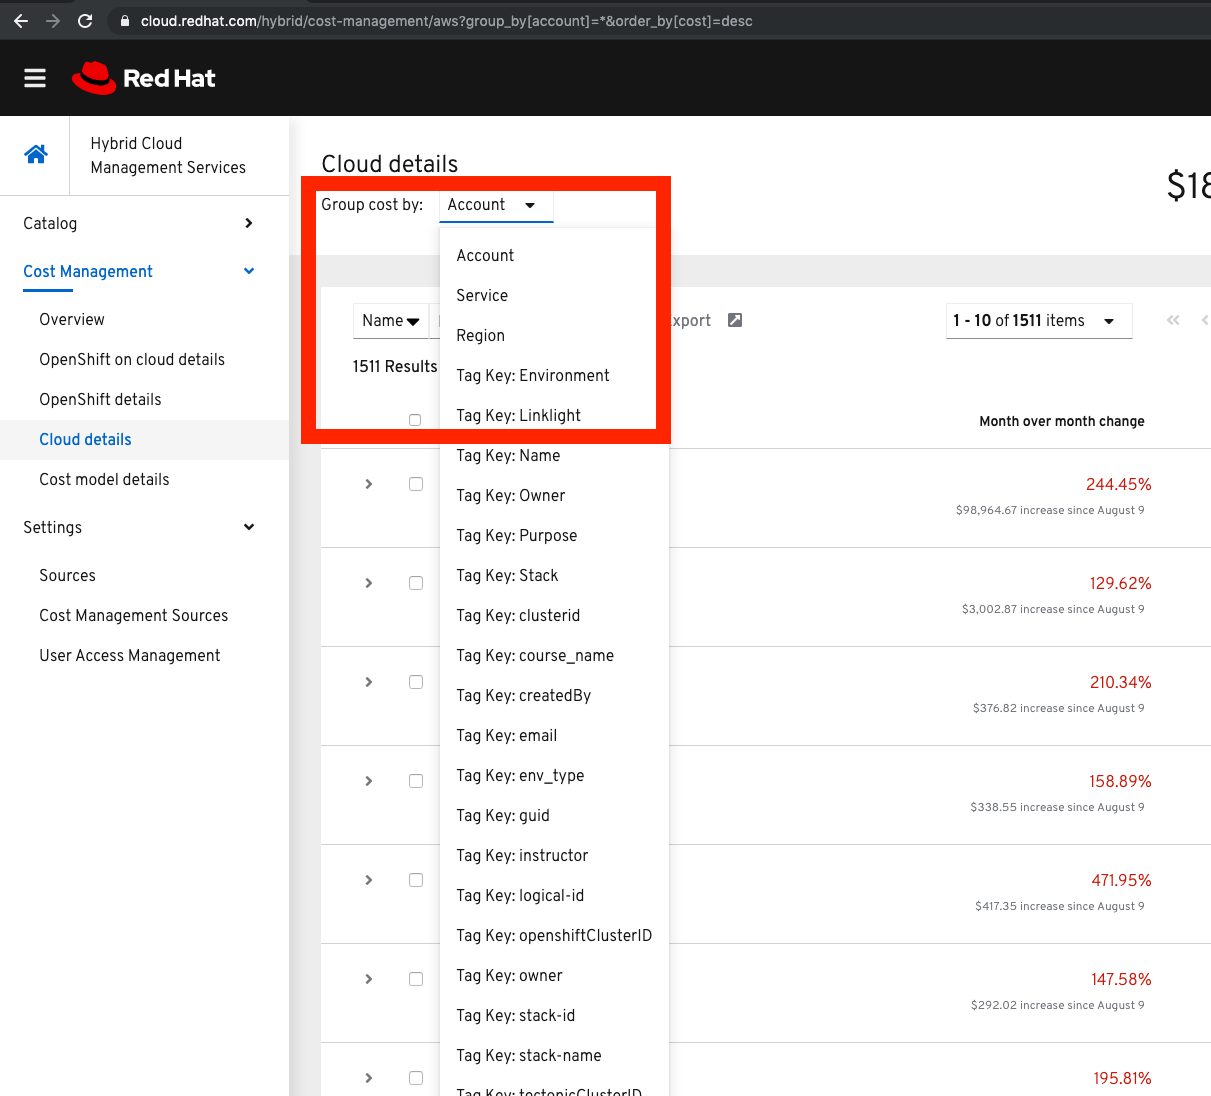The image size is (1211, 1096).
Task: Choose Tag Key: Linklight option
Action: tap(554, 416)
